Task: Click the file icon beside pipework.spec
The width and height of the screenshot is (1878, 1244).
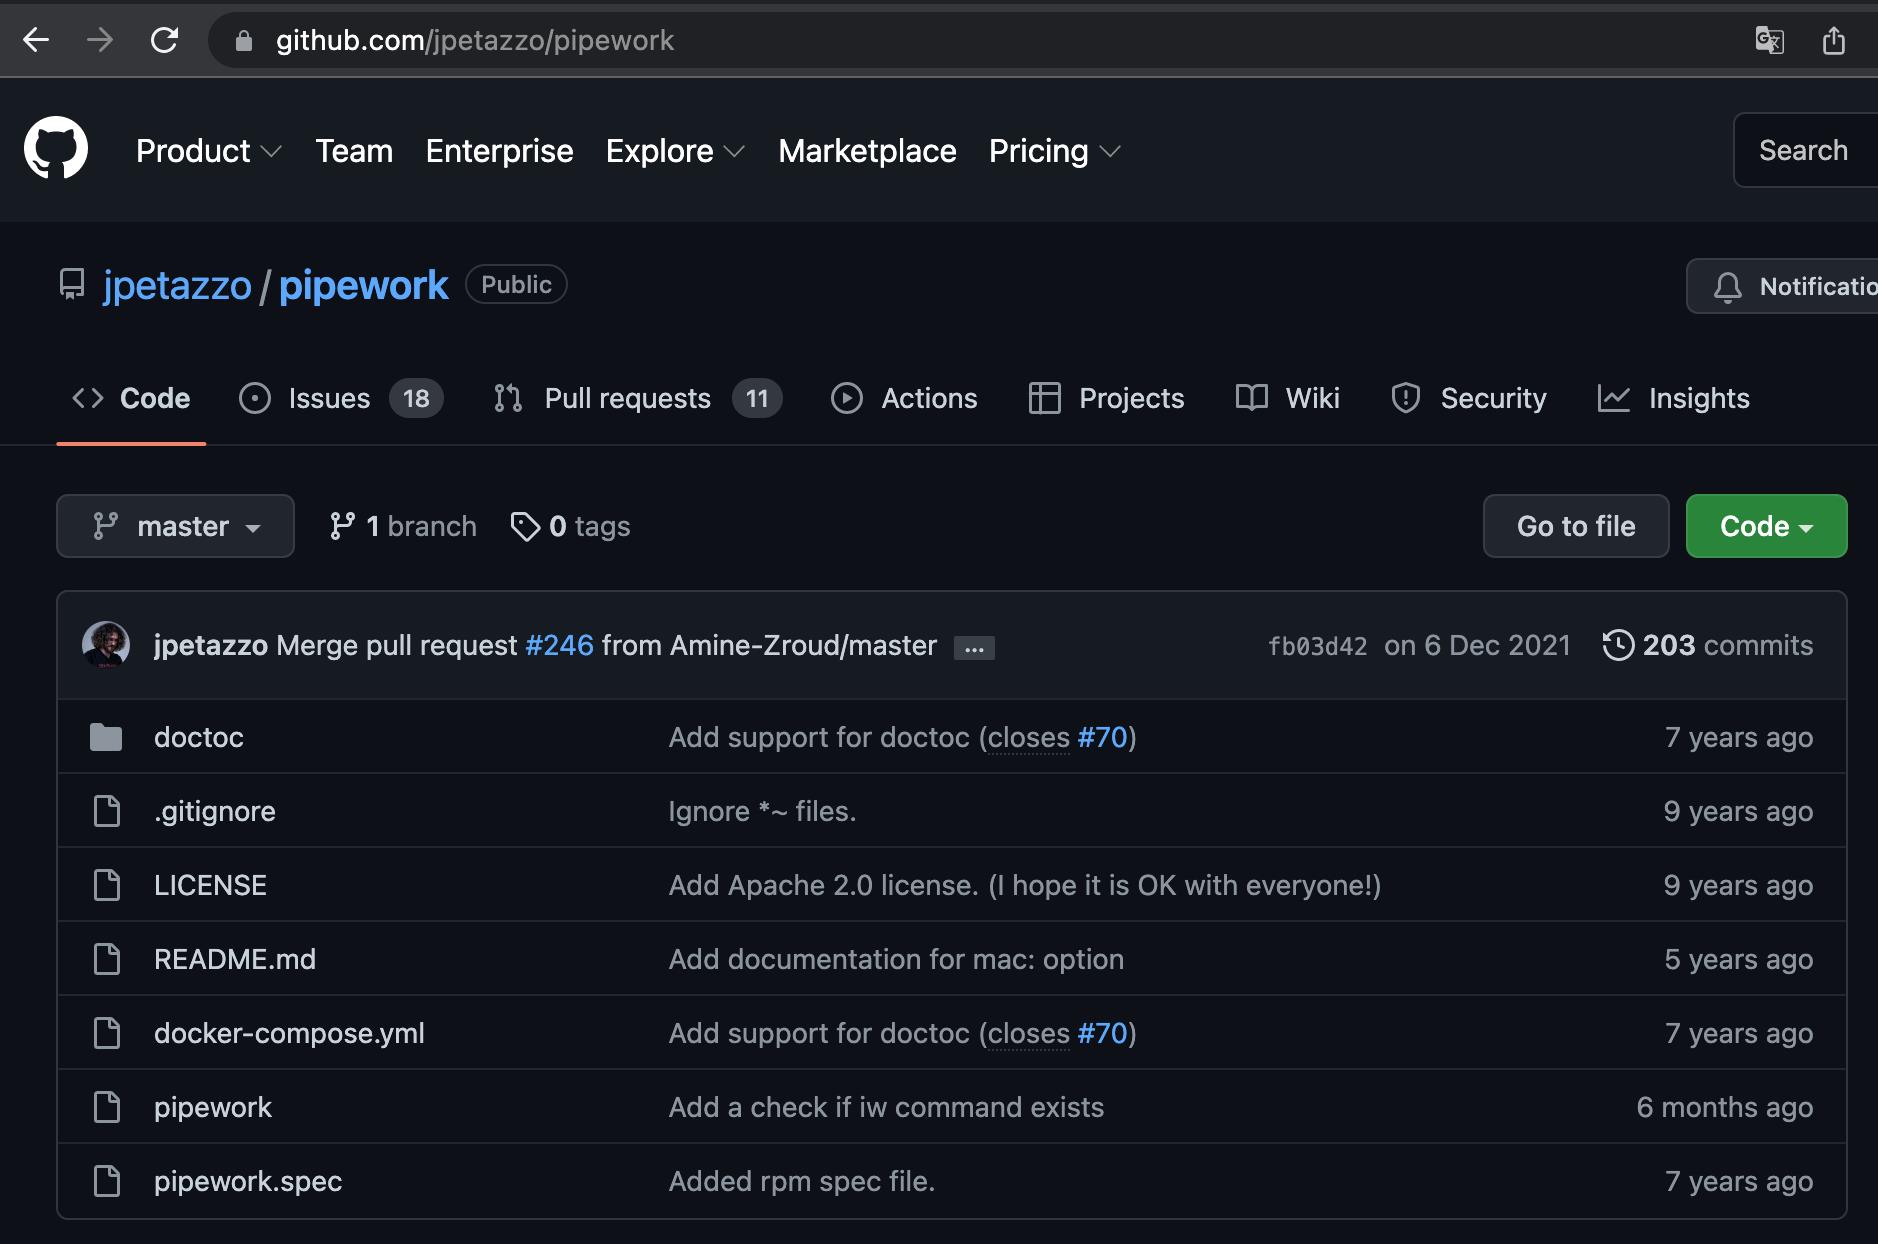Action: (x=107, y=1181)
